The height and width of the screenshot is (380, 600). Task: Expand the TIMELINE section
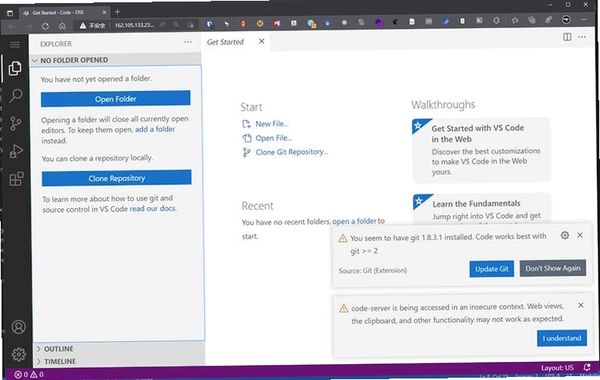pos(59,361)
